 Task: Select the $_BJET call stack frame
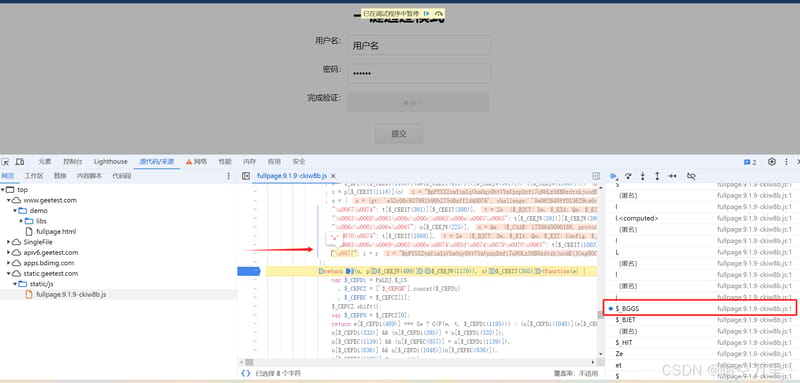click(x=700, y=320)
